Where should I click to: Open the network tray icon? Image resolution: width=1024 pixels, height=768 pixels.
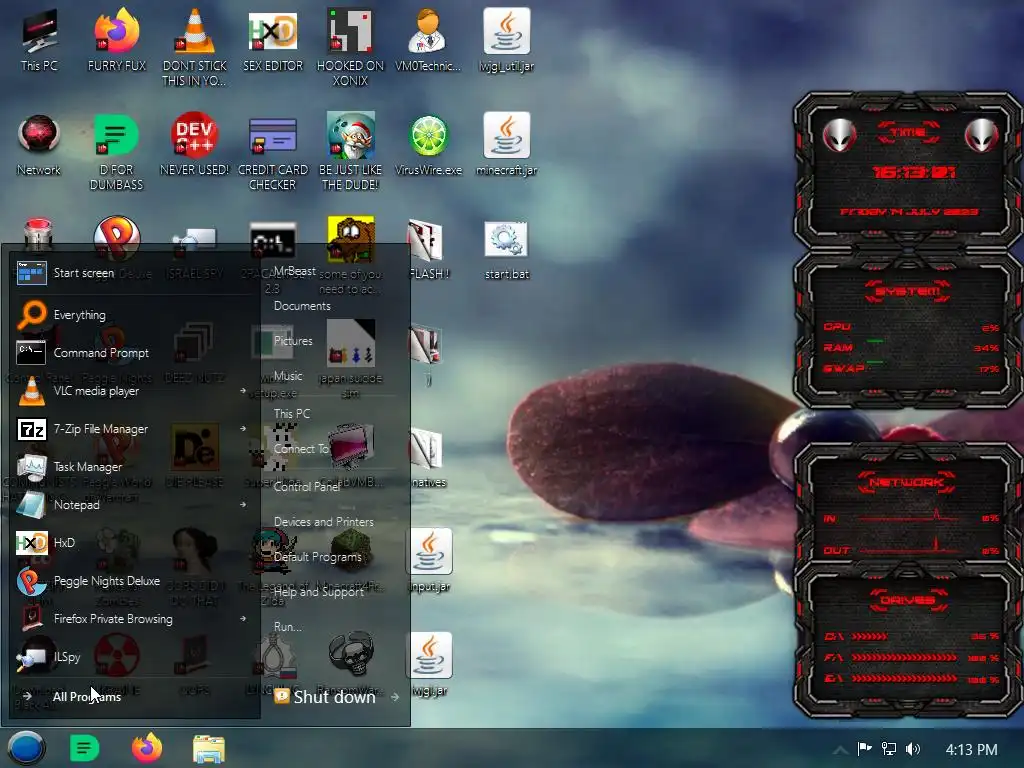[x=889, y=749]
